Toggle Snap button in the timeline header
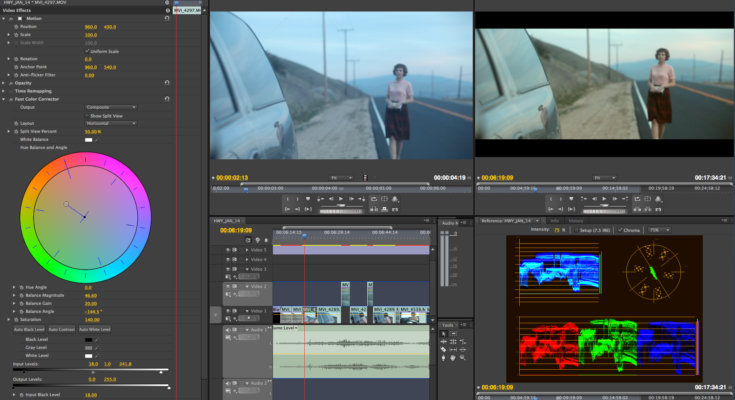Viewport: 735px width, 400px height. click(248, 240)
